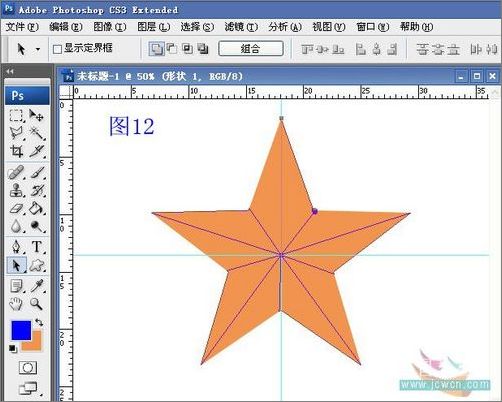Click the 组合 button
This screenshot has height=402, width=502.
(251, 49)
